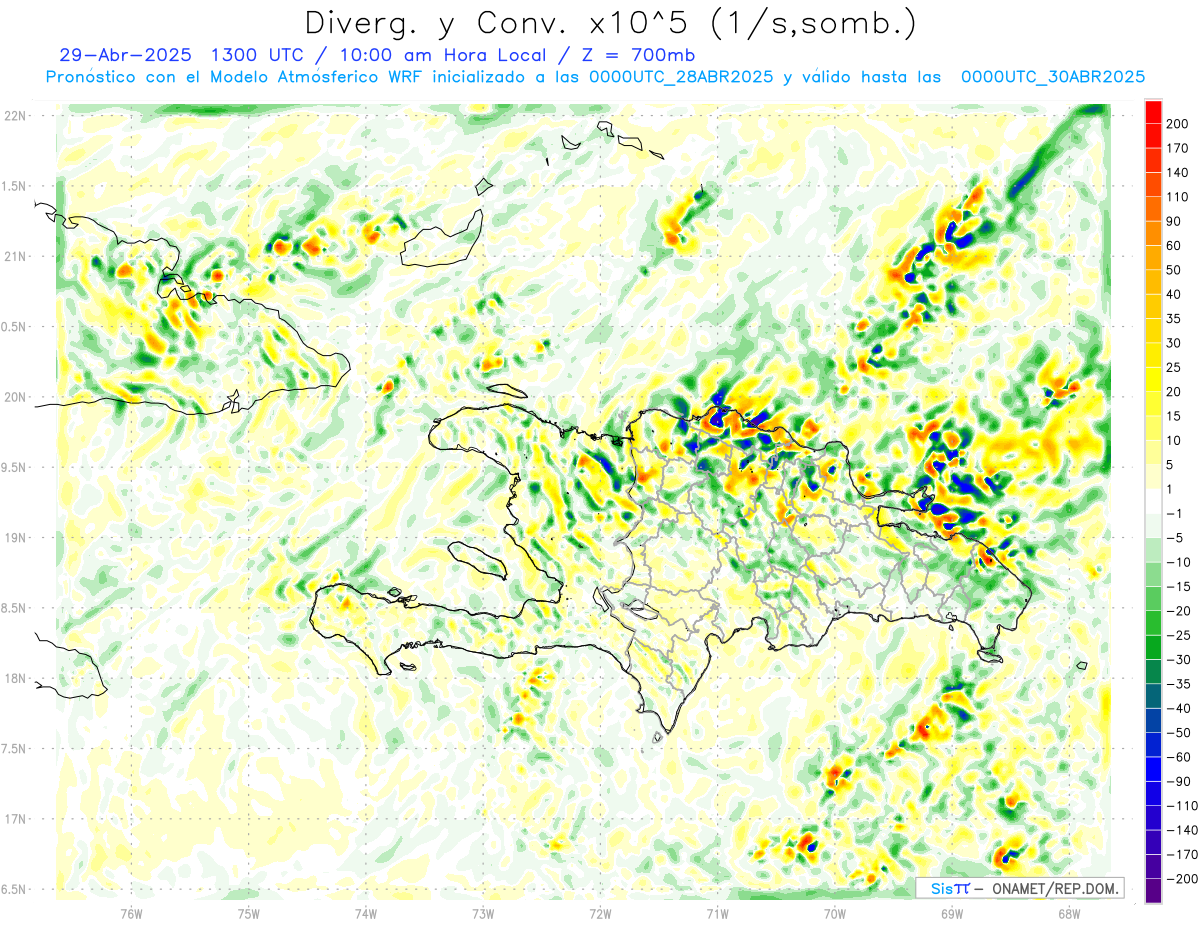Click the white swatch between 1 and -1
1200x927 pixels.
click(x=1153, y=501)
